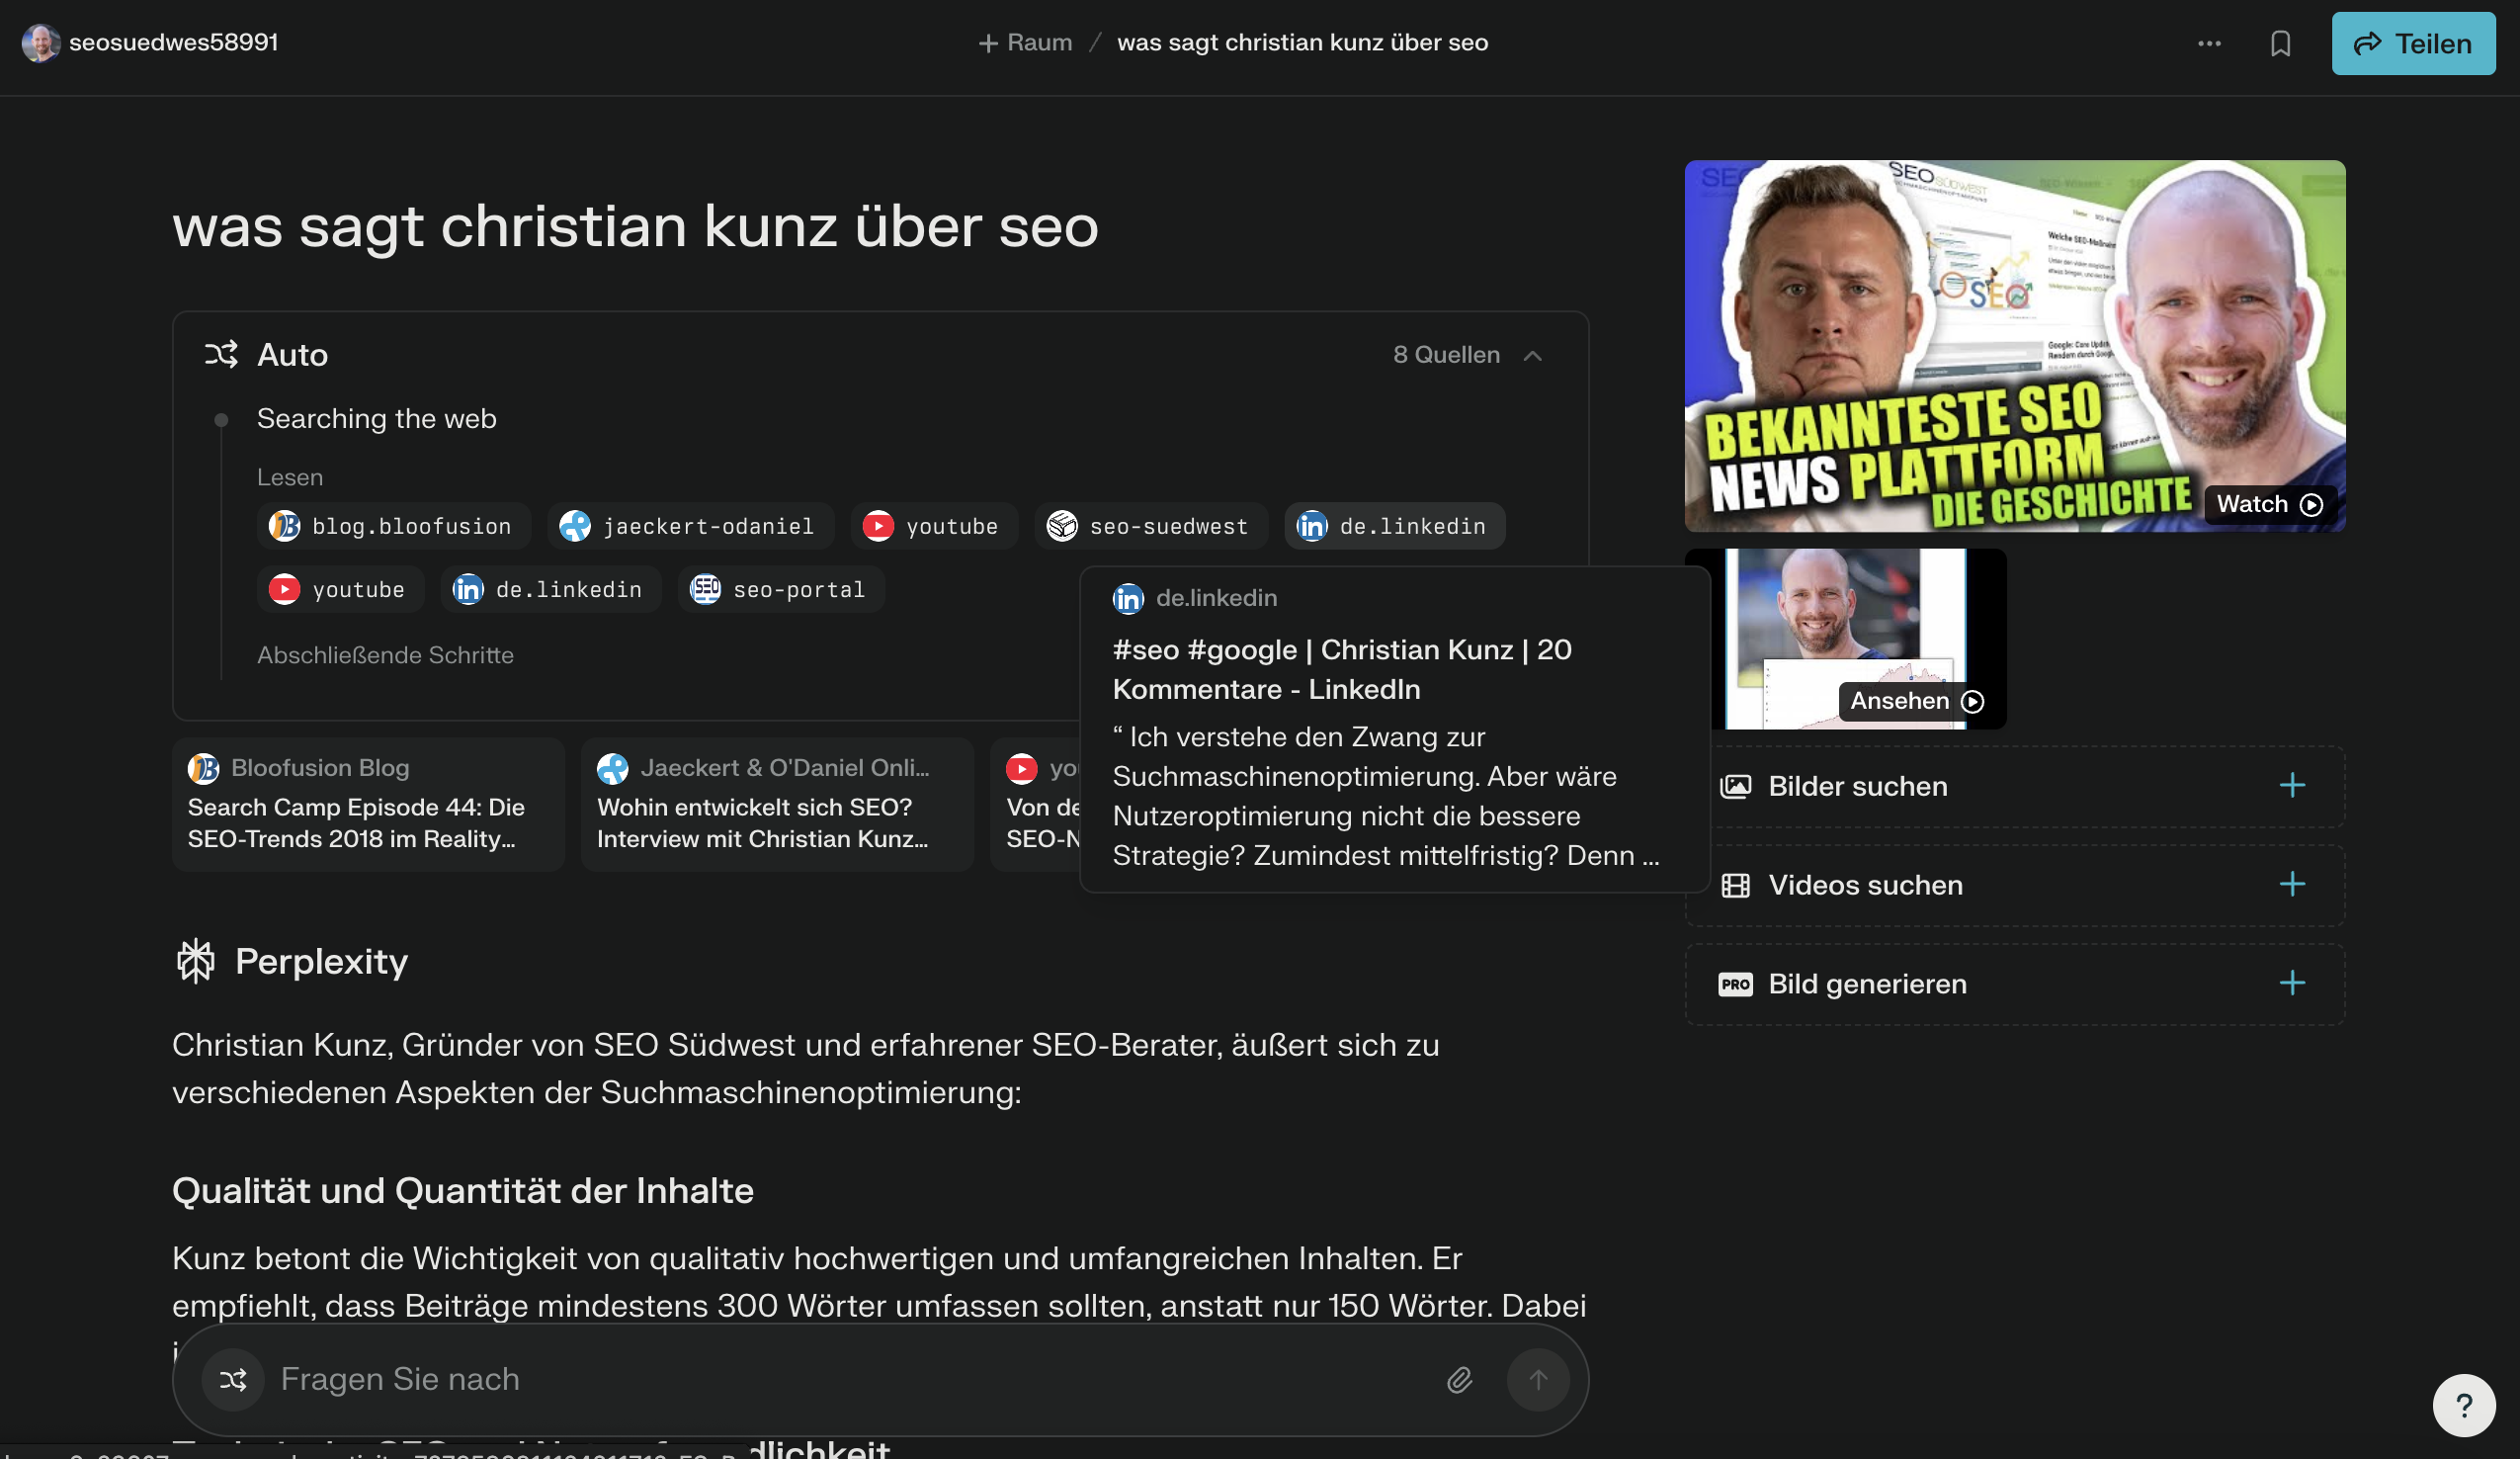Screen dimensions: 2520x1459
Task: Bookmark this thread
Action: (2283, 43)
